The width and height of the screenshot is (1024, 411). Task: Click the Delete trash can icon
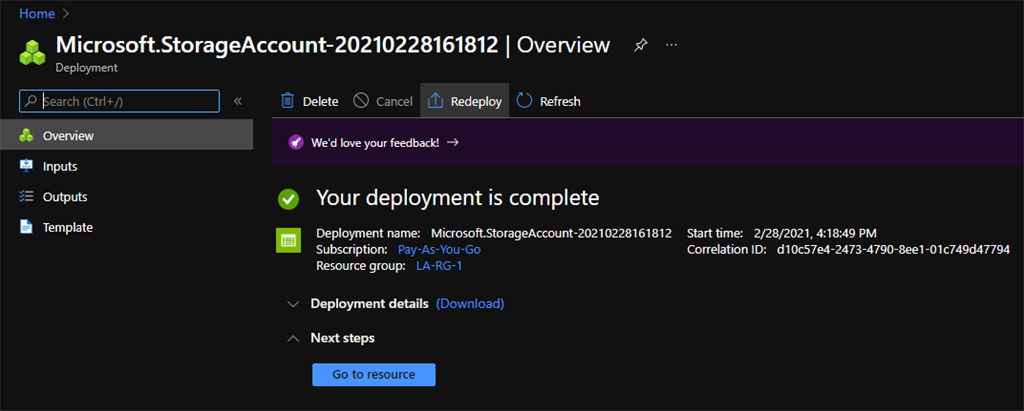click(288, 101)
